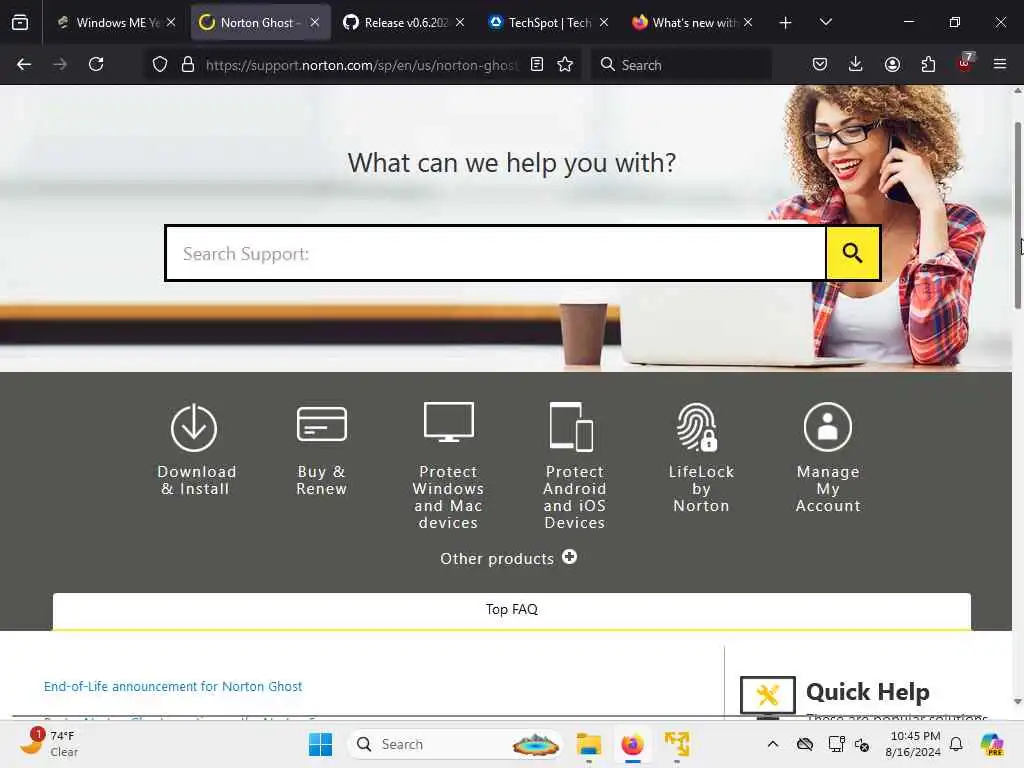Viewport: 1024px width, 768px height.
Task: Select Protect Android and iOS Devices icon
Action: 571,426
